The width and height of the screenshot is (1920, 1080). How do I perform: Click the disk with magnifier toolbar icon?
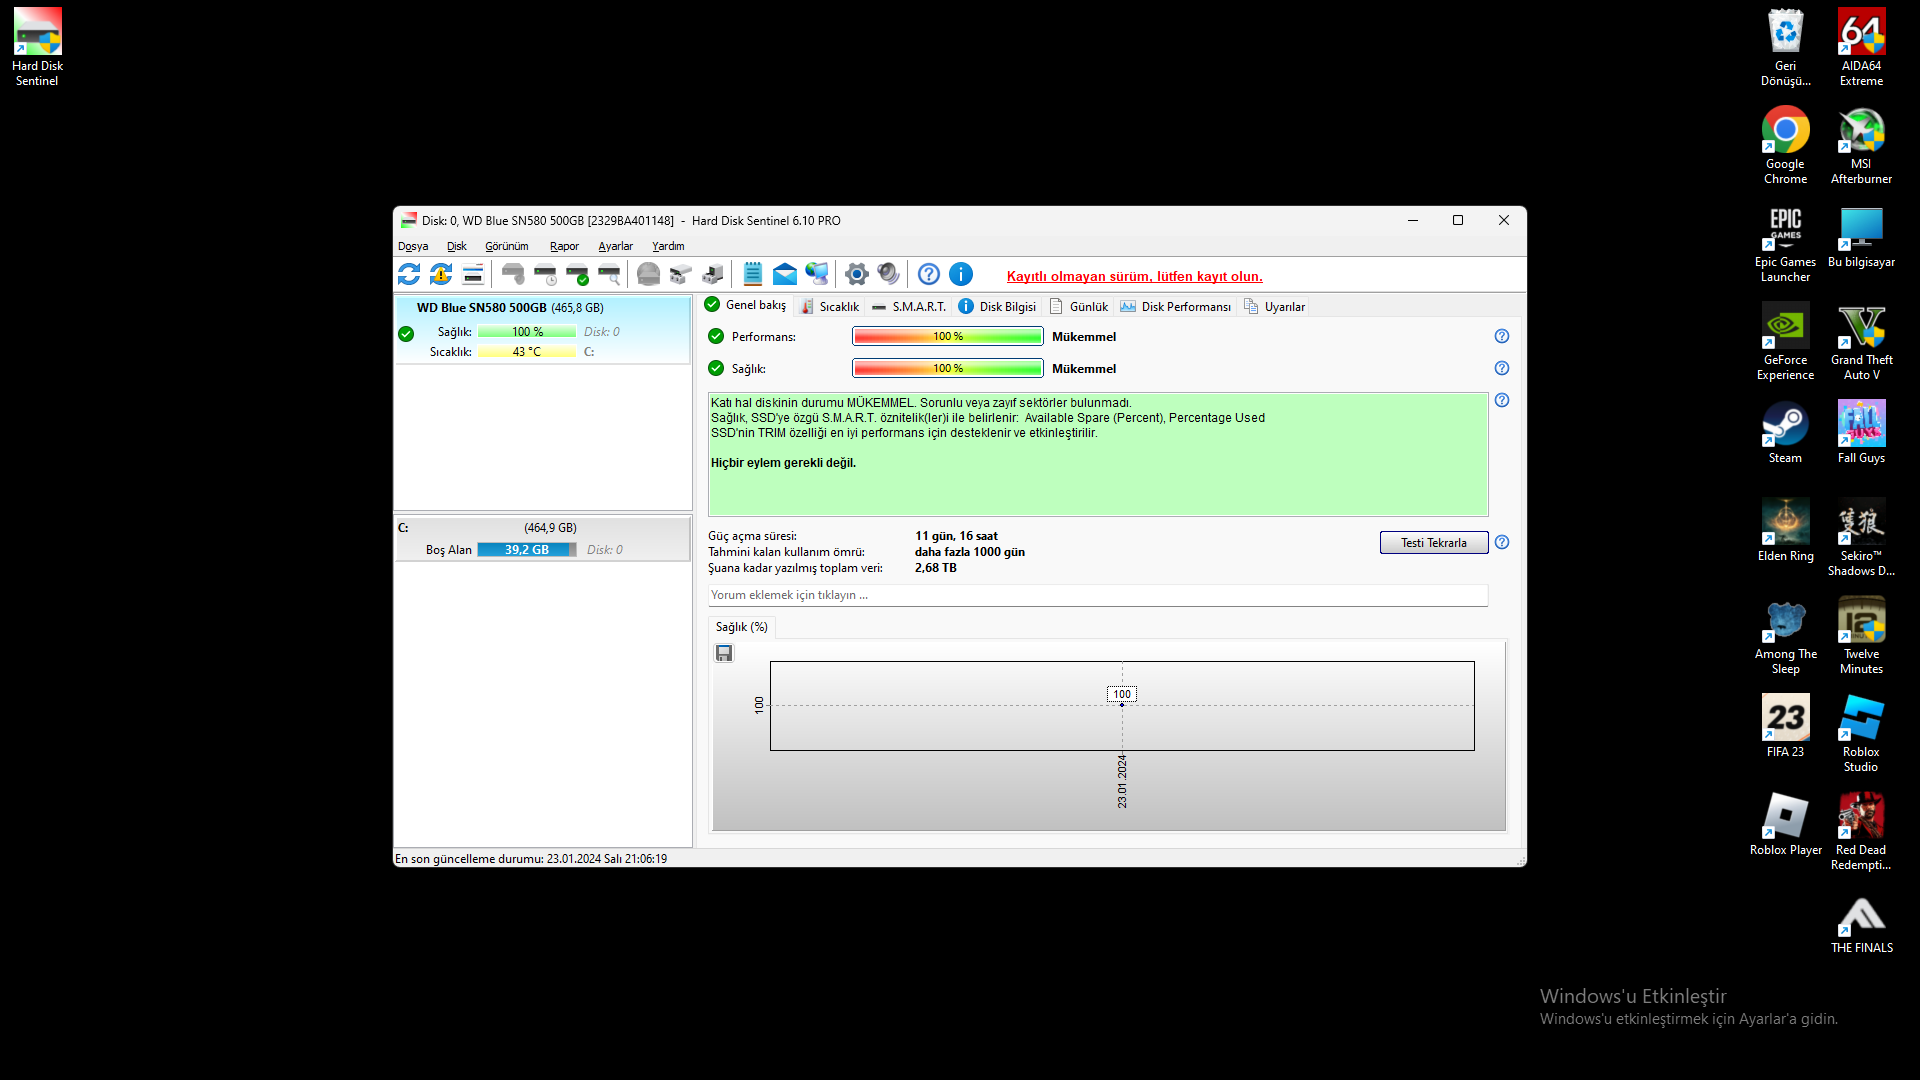click(609, 274)
